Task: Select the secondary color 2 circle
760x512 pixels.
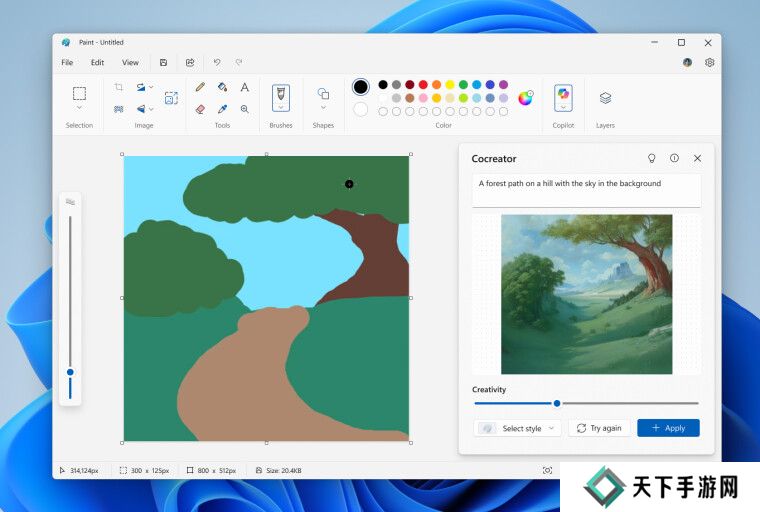Action: 360,109
